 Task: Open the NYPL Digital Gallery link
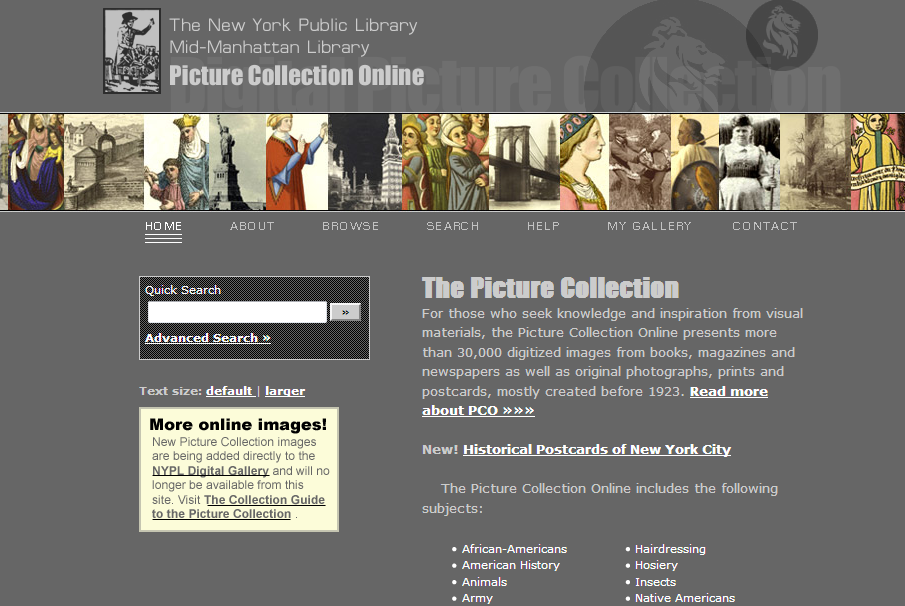click(x=210, y=471)
